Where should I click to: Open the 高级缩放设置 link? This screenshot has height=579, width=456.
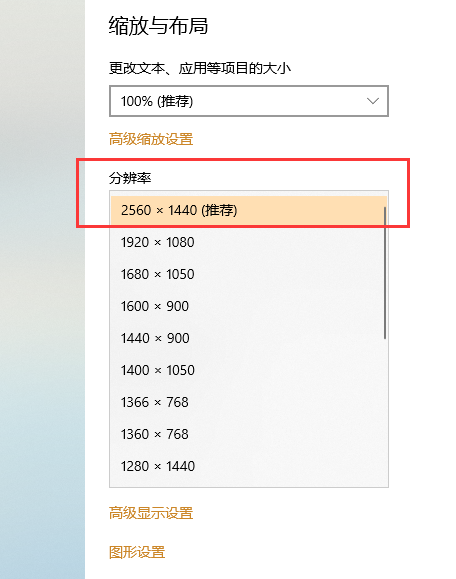coord(151,140)
